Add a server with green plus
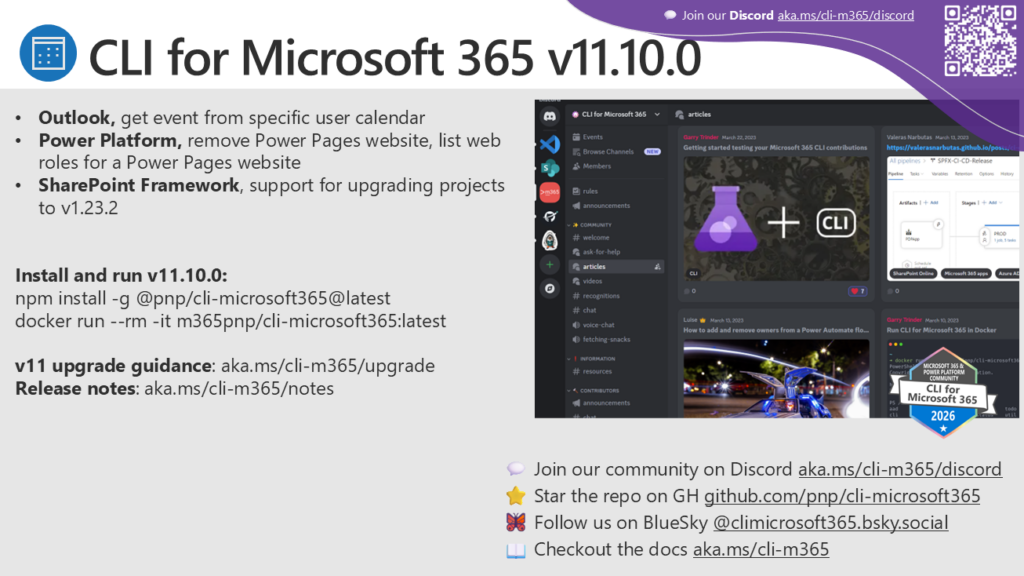 (550, 264)
